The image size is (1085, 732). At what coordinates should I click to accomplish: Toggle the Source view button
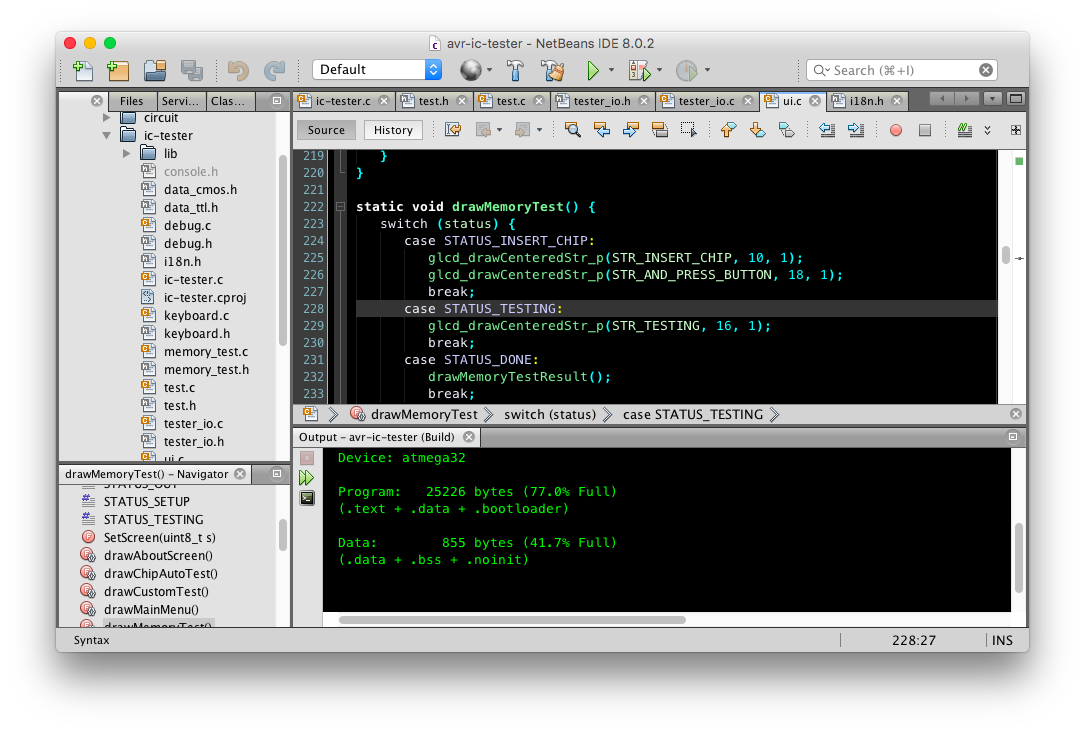click(326, 130)
